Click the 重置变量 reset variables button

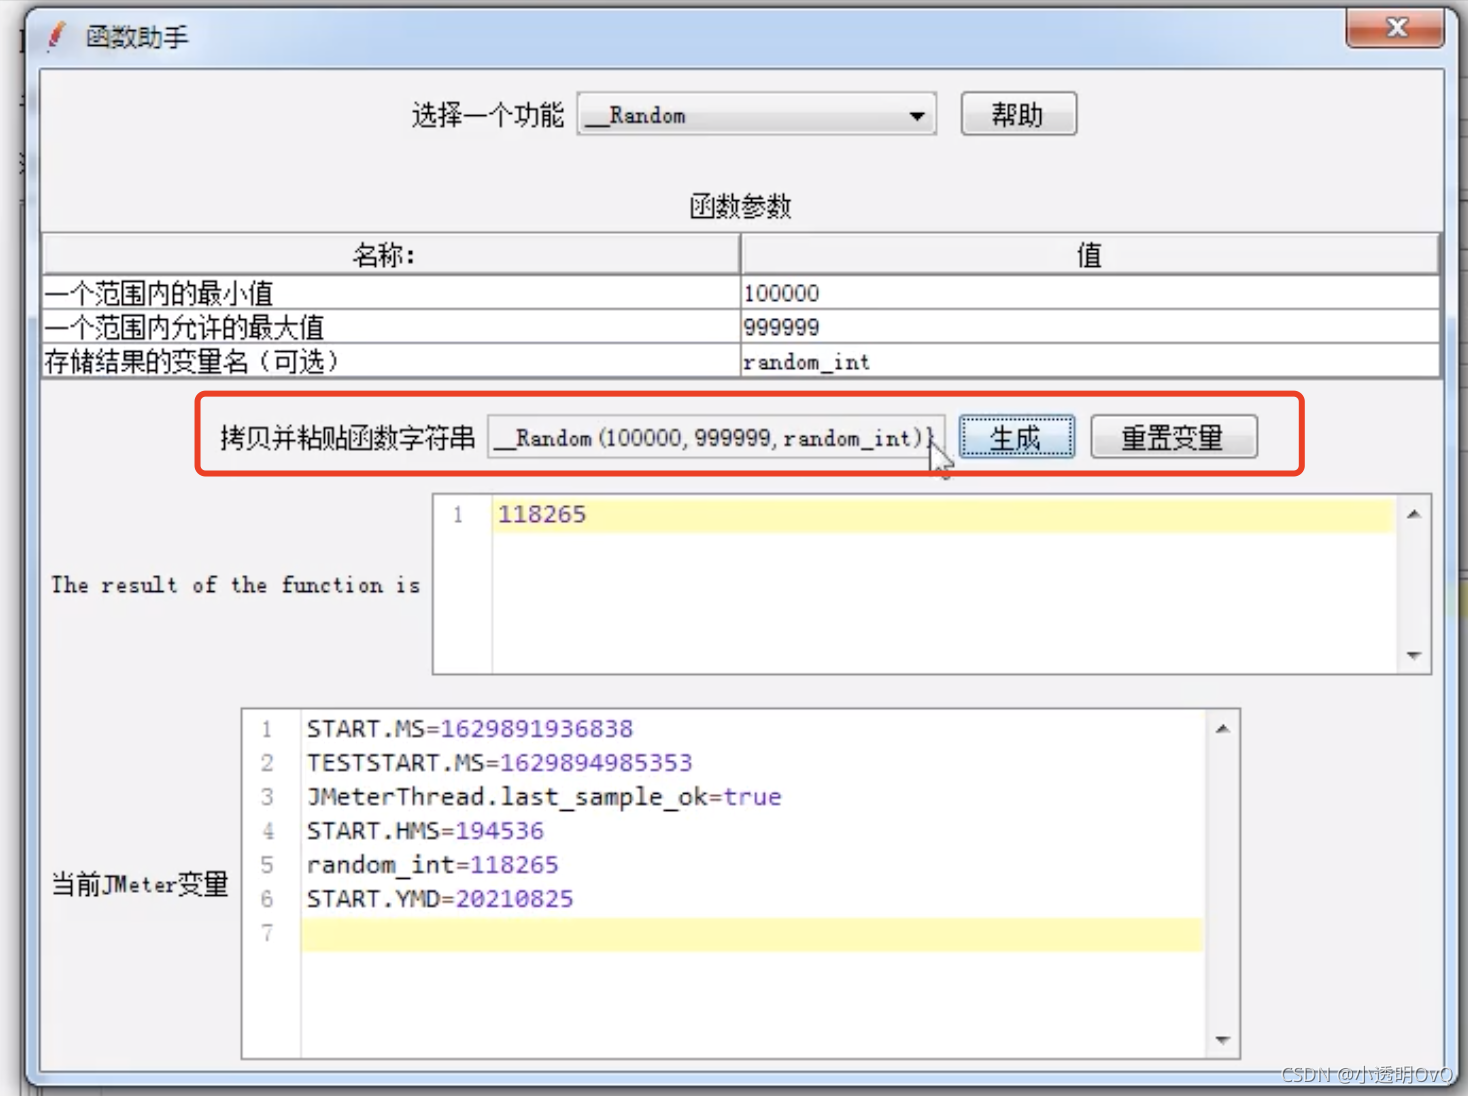[x=1173, y=437]
